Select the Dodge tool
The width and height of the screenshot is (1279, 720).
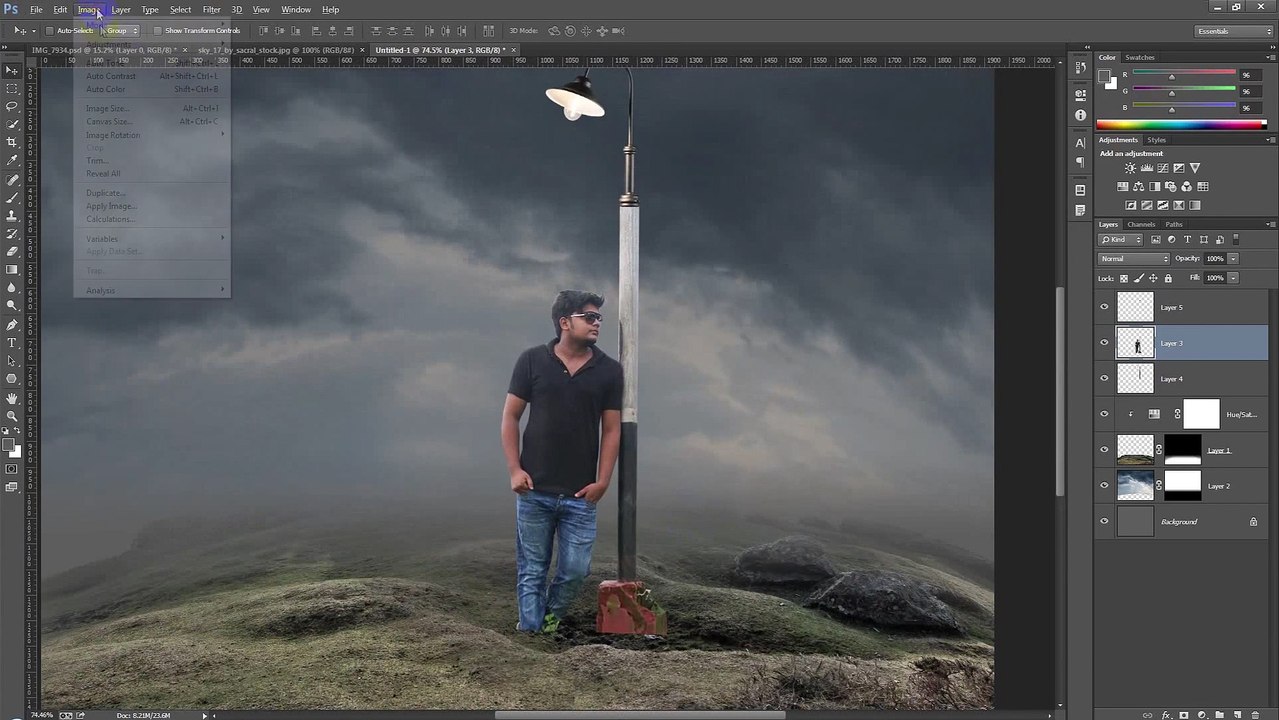[x=12, y=306]
